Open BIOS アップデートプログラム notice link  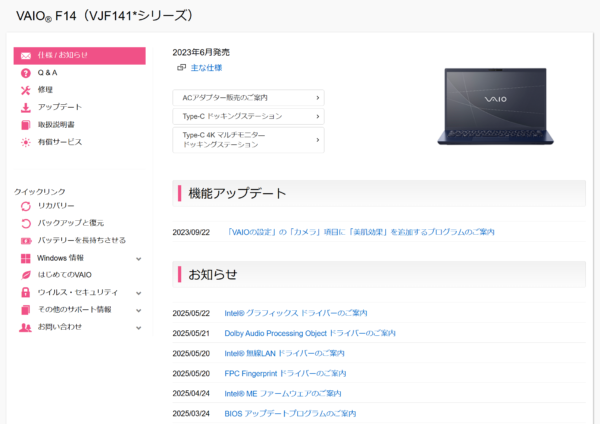[290, 414]
